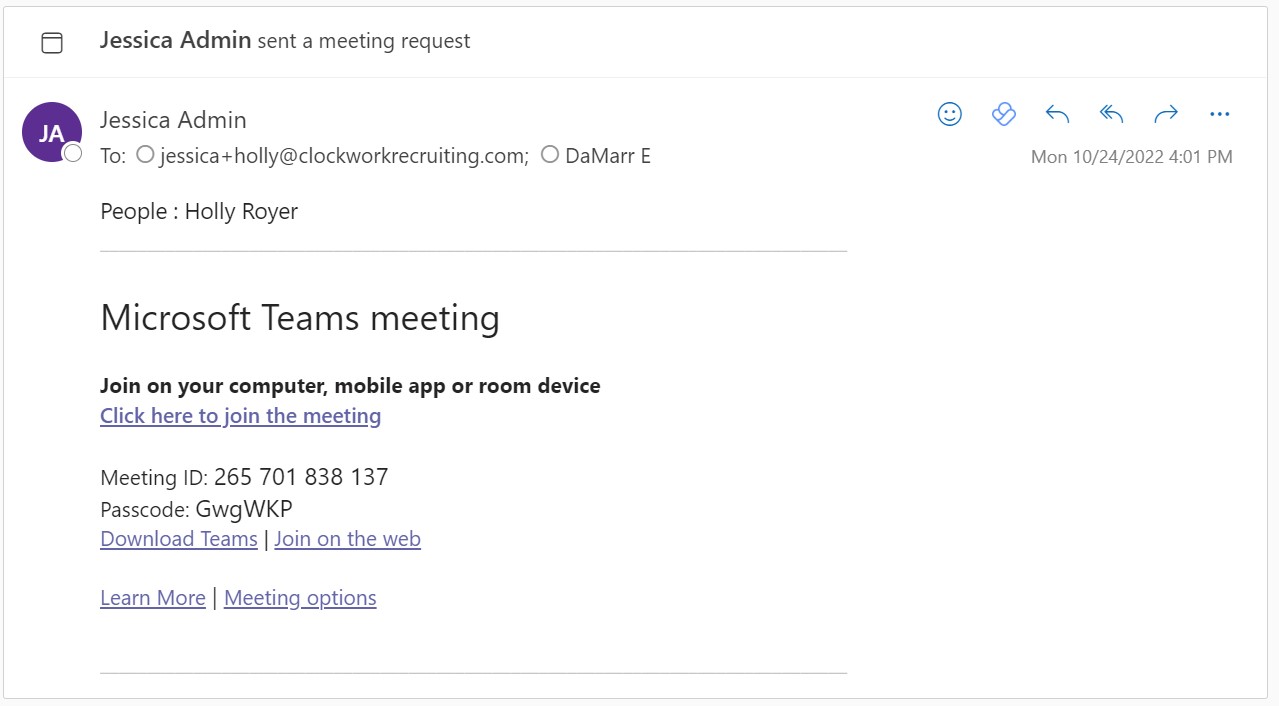Open the DaMarr E recipient contact card
Viewport: 1279px width, 706px height.
click(608, 156)
